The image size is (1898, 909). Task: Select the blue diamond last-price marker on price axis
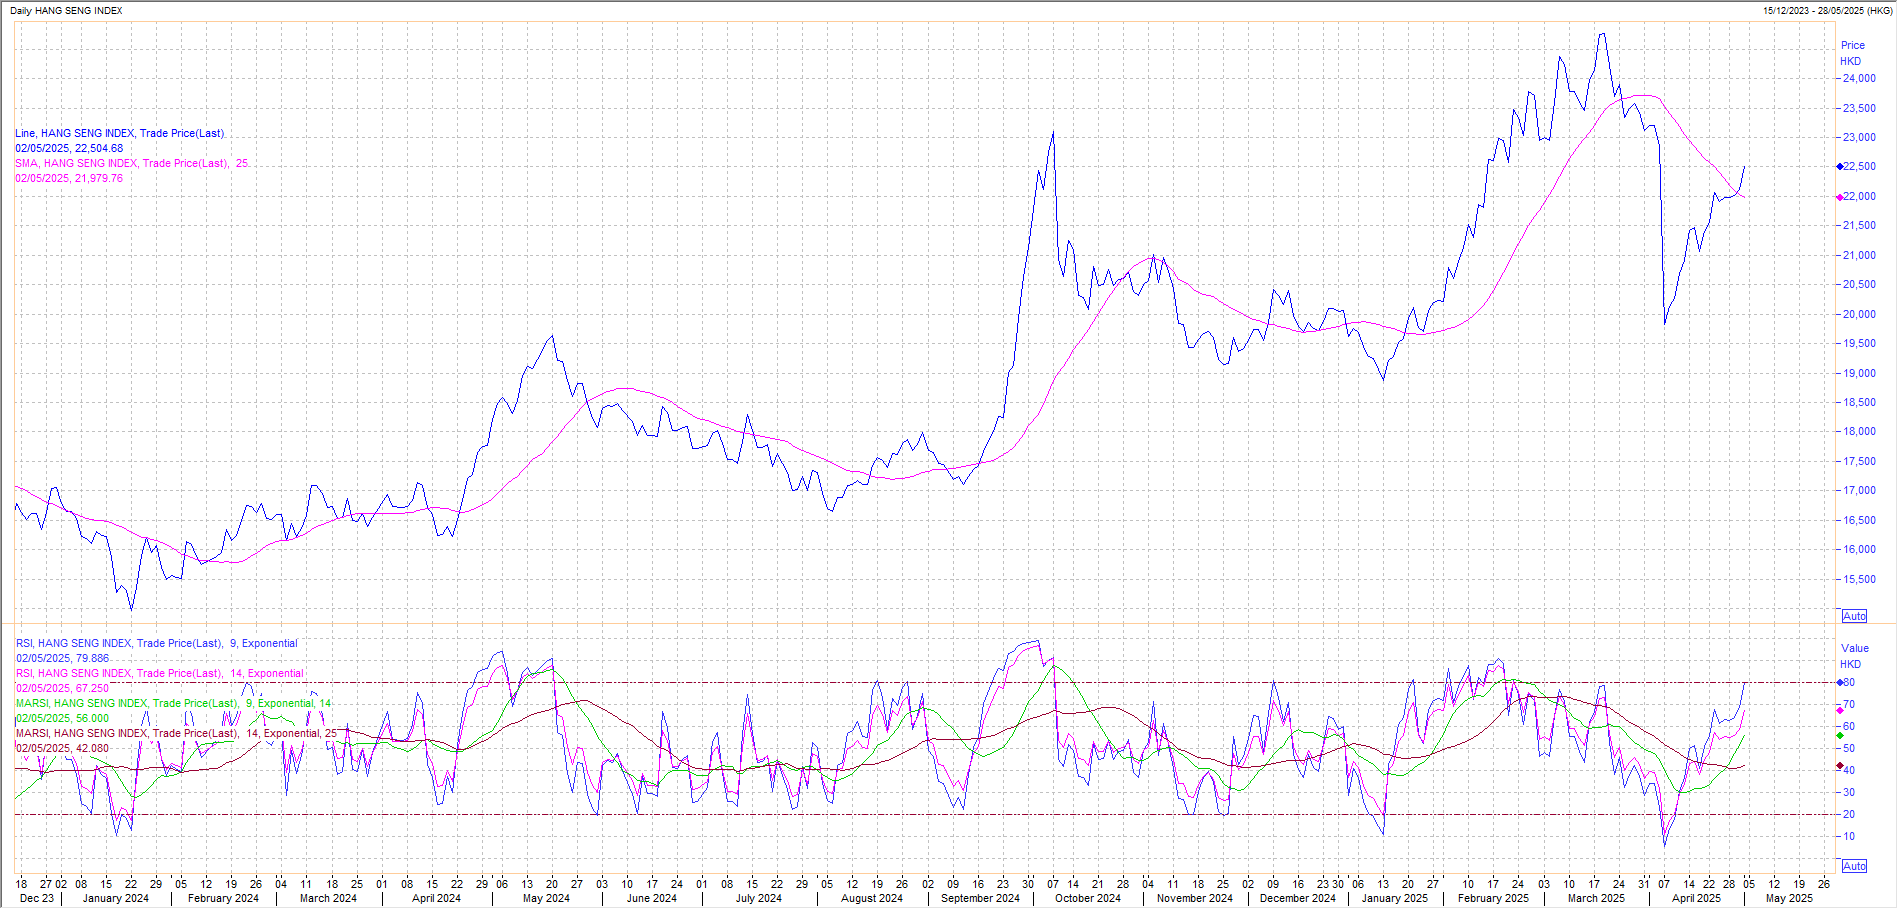pyautogui.click(x=1840, y=167)
